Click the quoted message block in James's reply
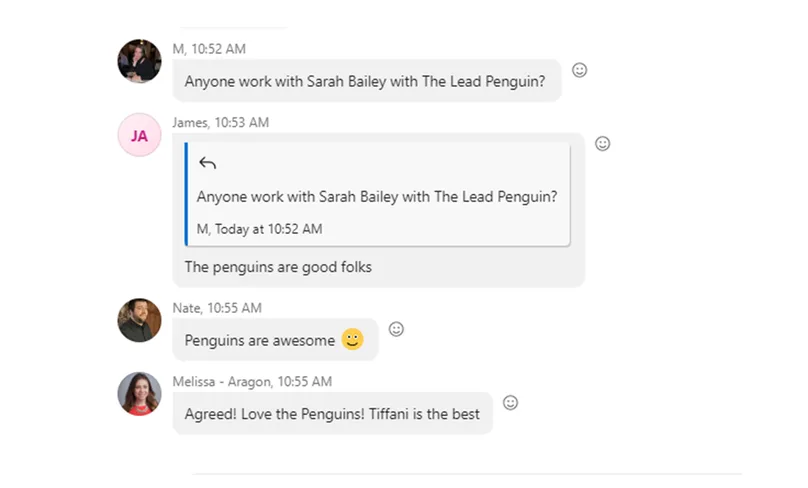The height and width of the screenshot is (488, 808). click(377, 194)
